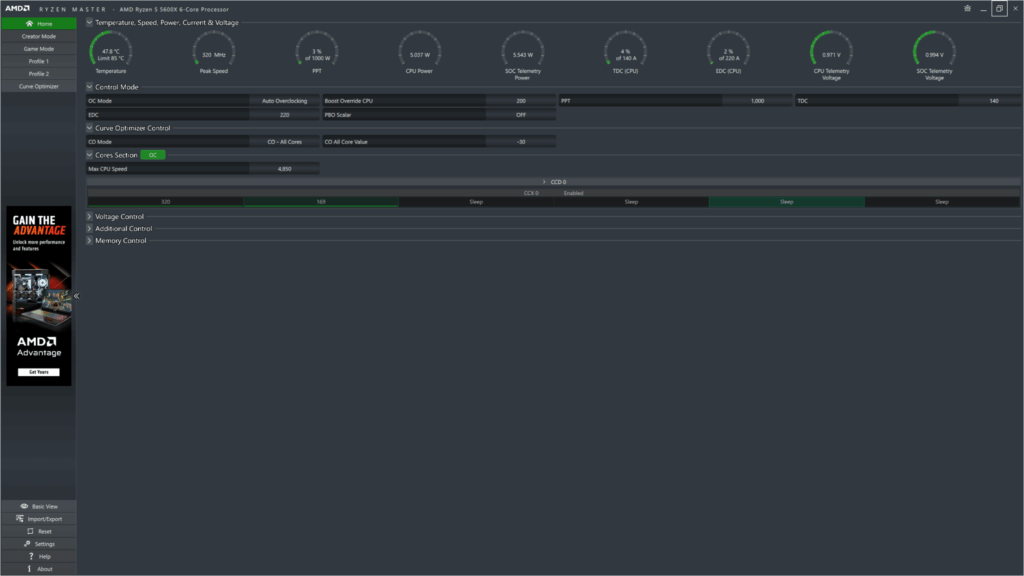Open the Curve Optimizer page
This screenshot has width=1024, height=576.
[39, 86]
